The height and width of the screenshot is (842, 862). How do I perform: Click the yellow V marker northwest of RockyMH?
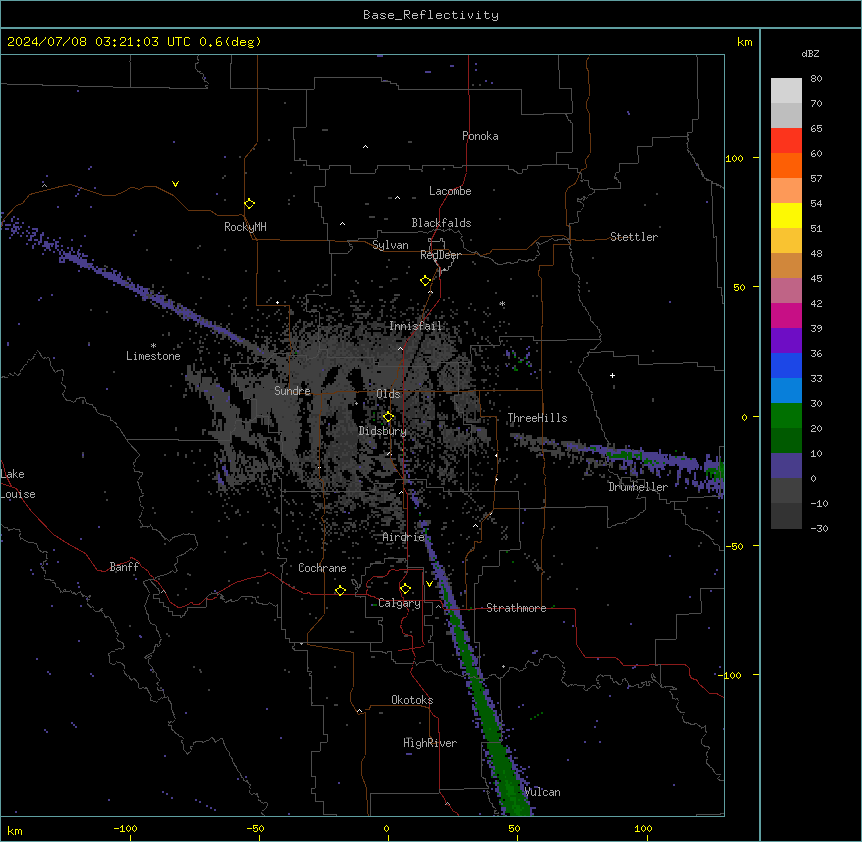[175, 184]
